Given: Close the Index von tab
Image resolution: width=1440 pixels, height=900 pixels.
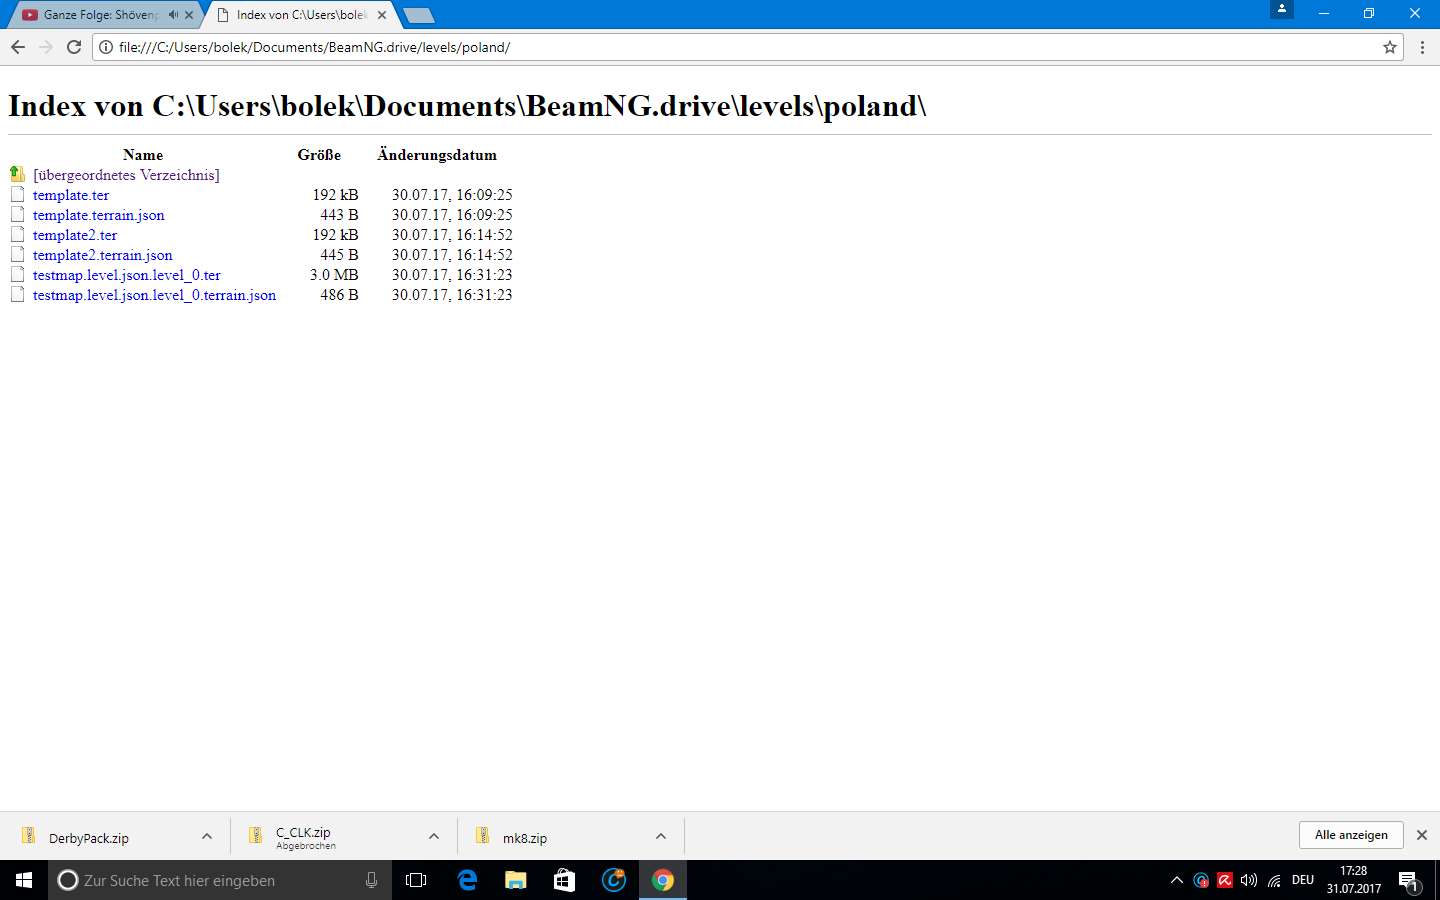Looking at the screenshot, I should [x=382, y=15].
